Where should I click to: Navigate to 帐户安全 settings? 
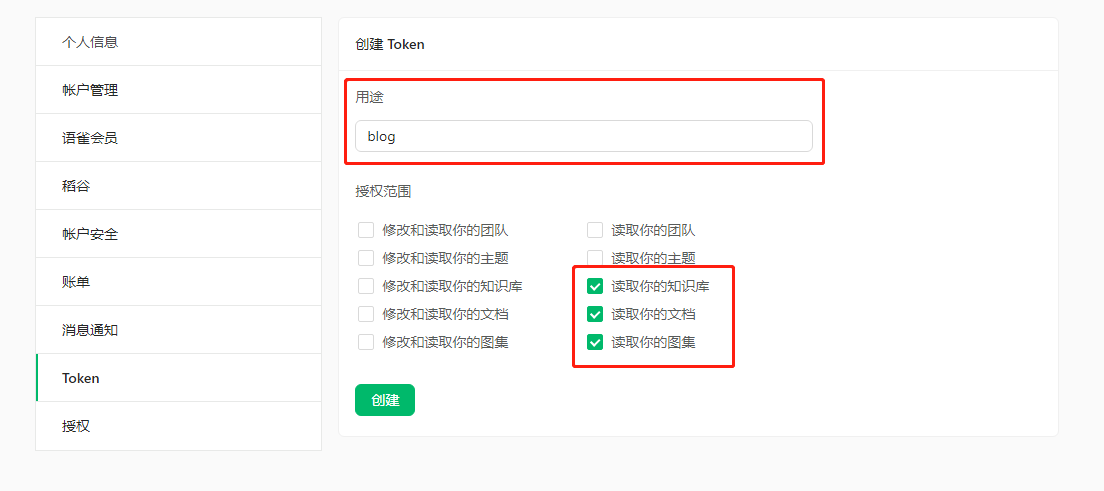[x=90, y=234]
